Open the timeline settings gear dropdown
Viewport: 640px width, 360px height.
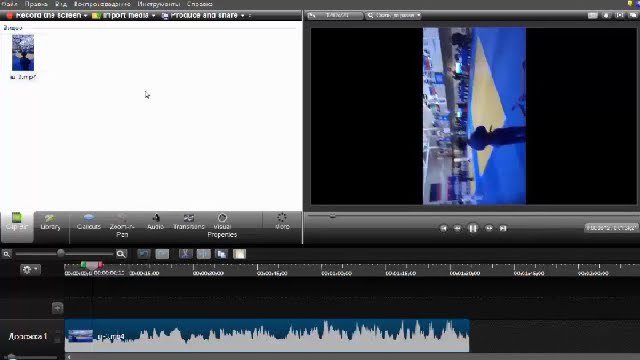(30, 269)
